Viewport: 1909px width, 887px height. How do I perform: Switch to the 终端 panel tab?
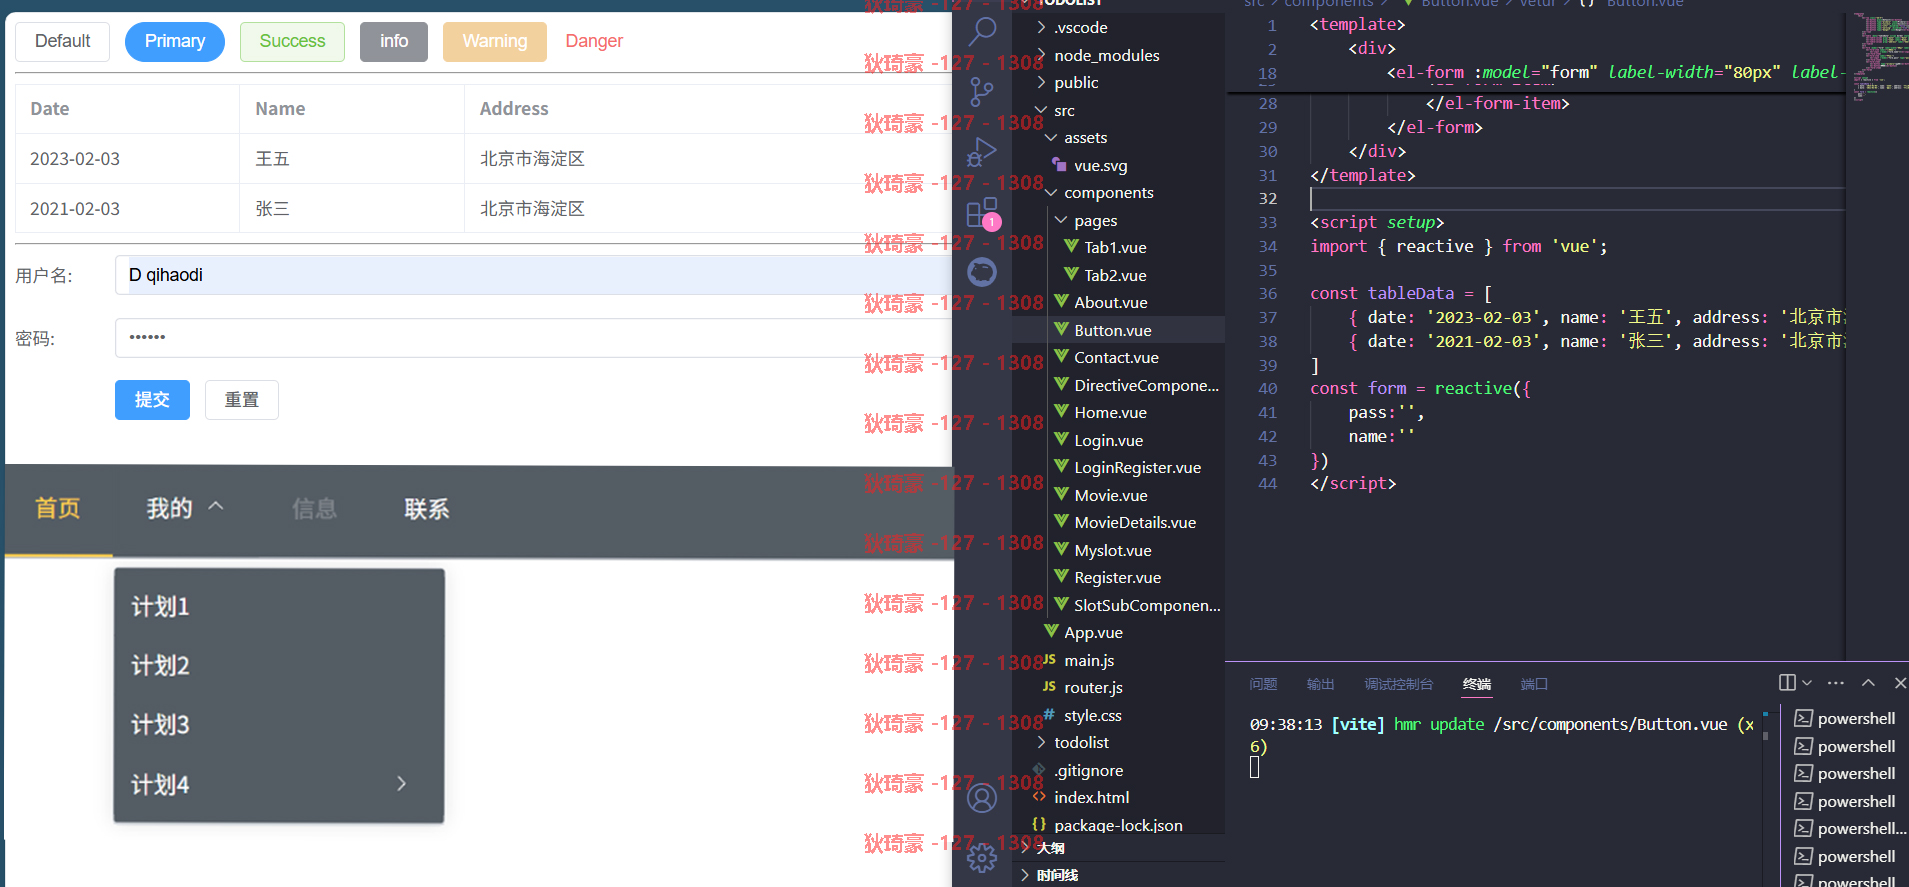click(1477, 684)
